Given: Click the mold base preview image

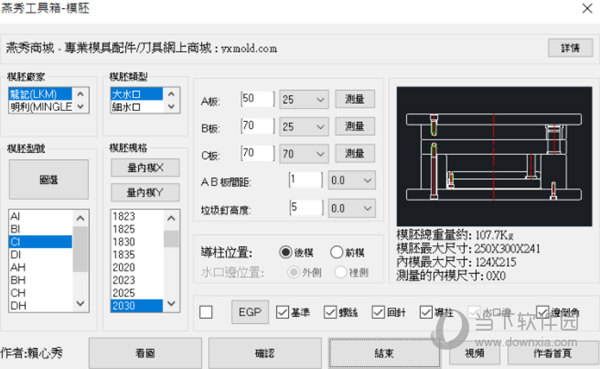Looking at the screenshot, I should (494, 156).
